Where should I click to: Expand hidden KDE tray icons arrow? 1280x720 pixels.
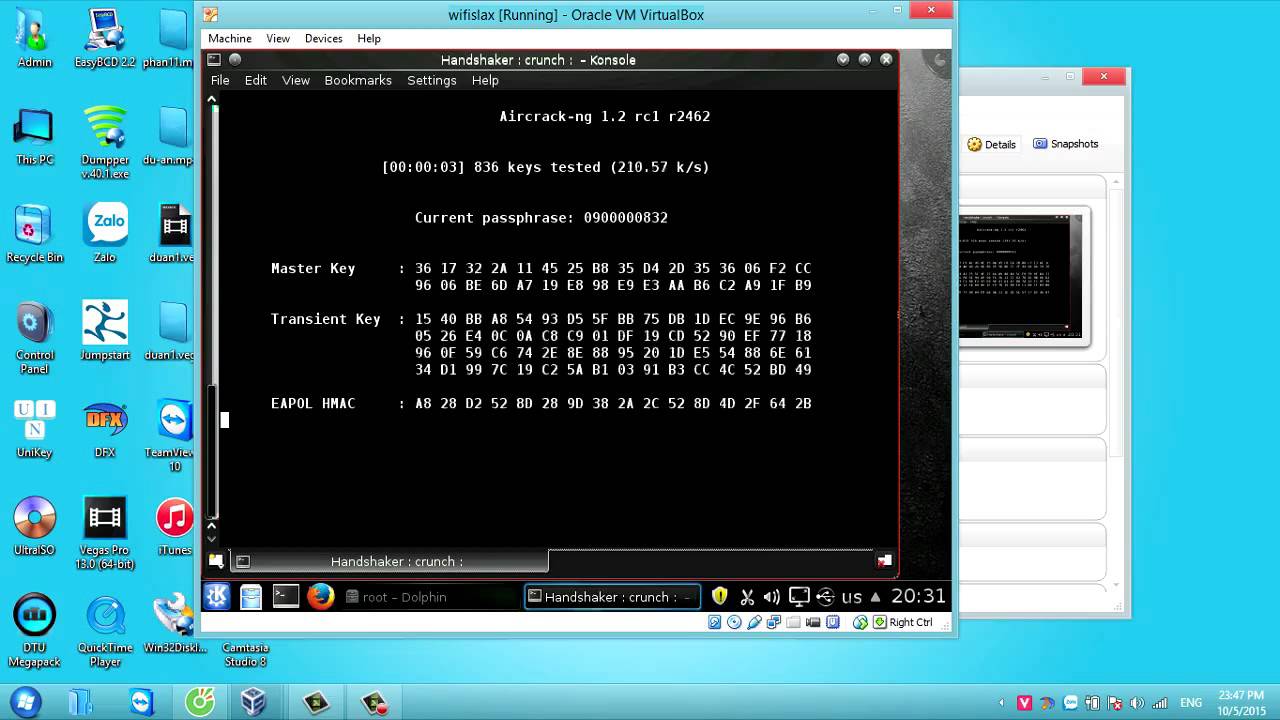tap(876, 597)
